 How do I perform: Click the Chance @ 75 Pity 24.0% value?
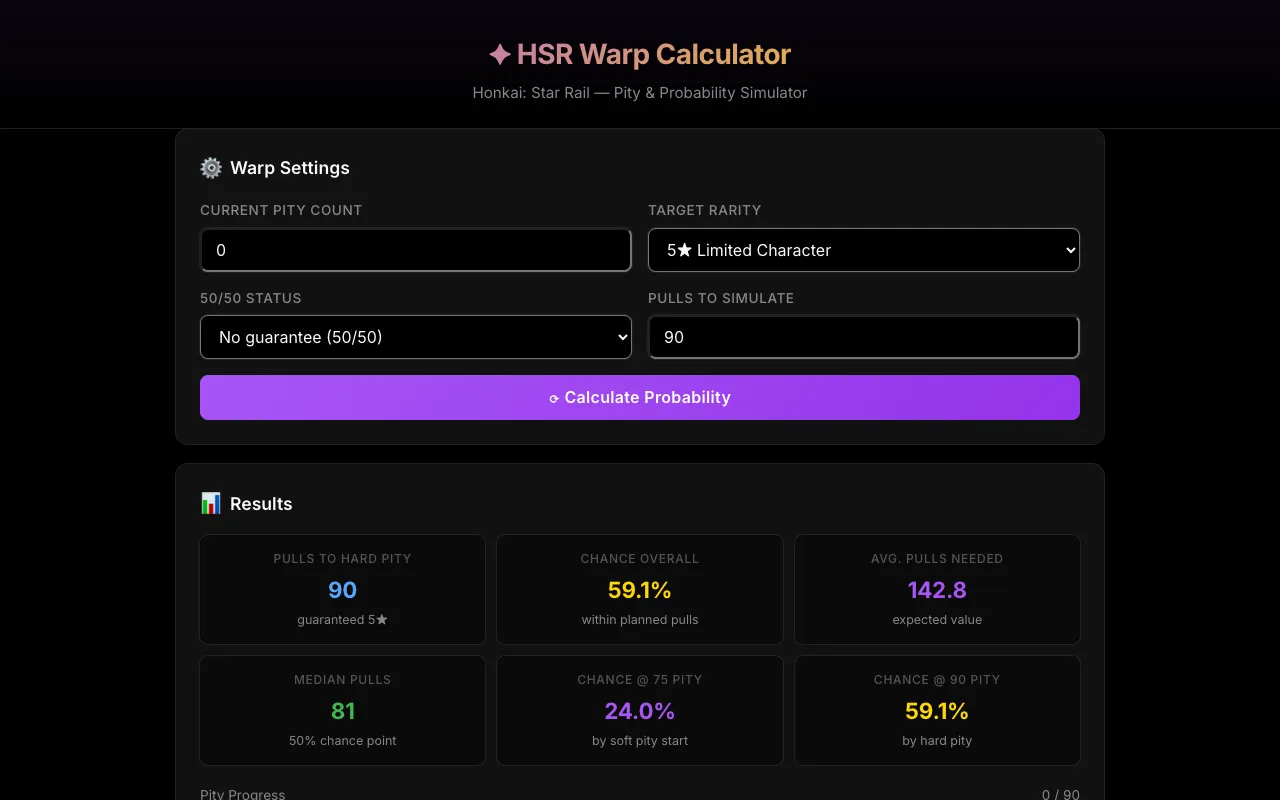[x=640, y=711]
